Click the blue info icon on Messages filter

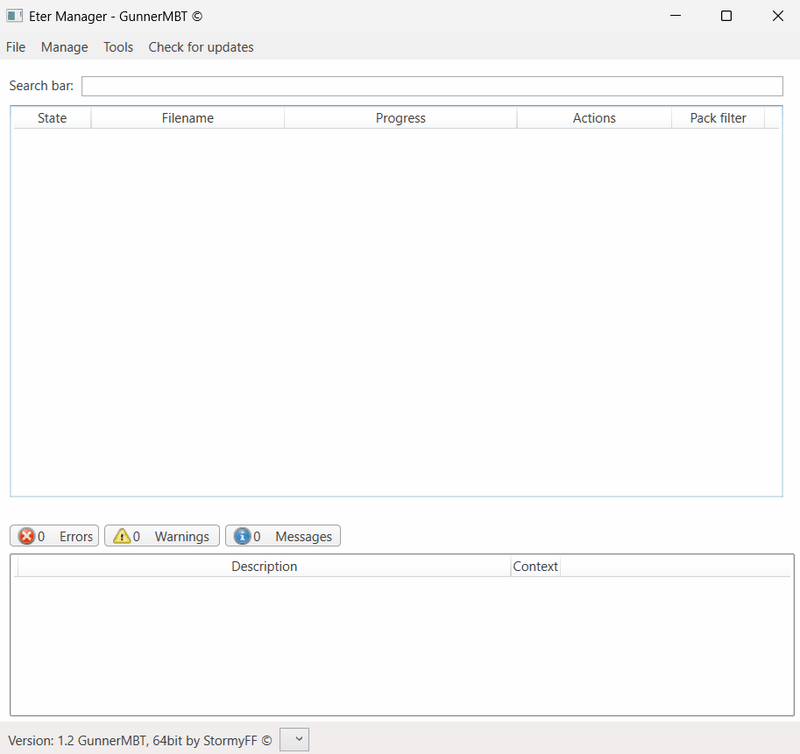(241, 536)
